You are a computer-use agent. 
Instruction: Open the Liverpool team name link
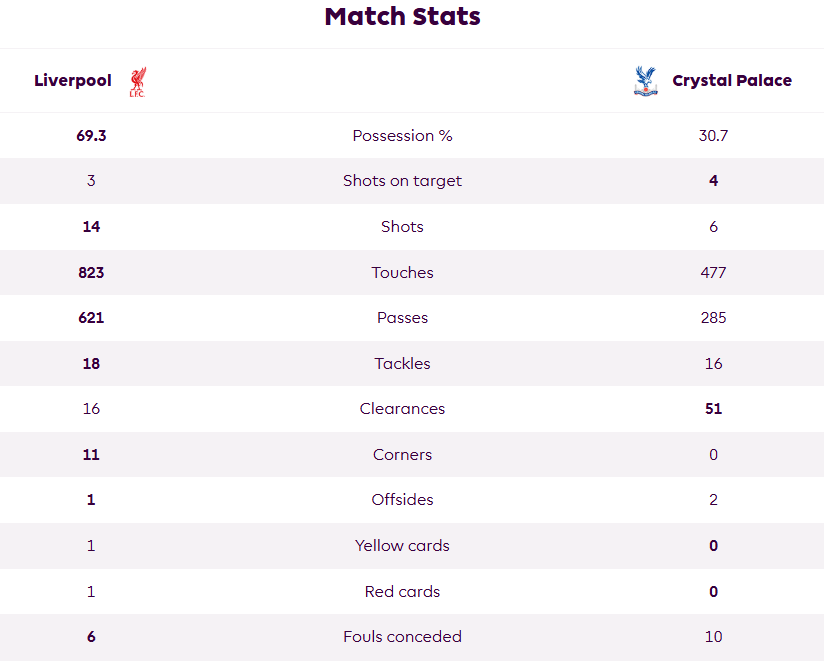73,80
